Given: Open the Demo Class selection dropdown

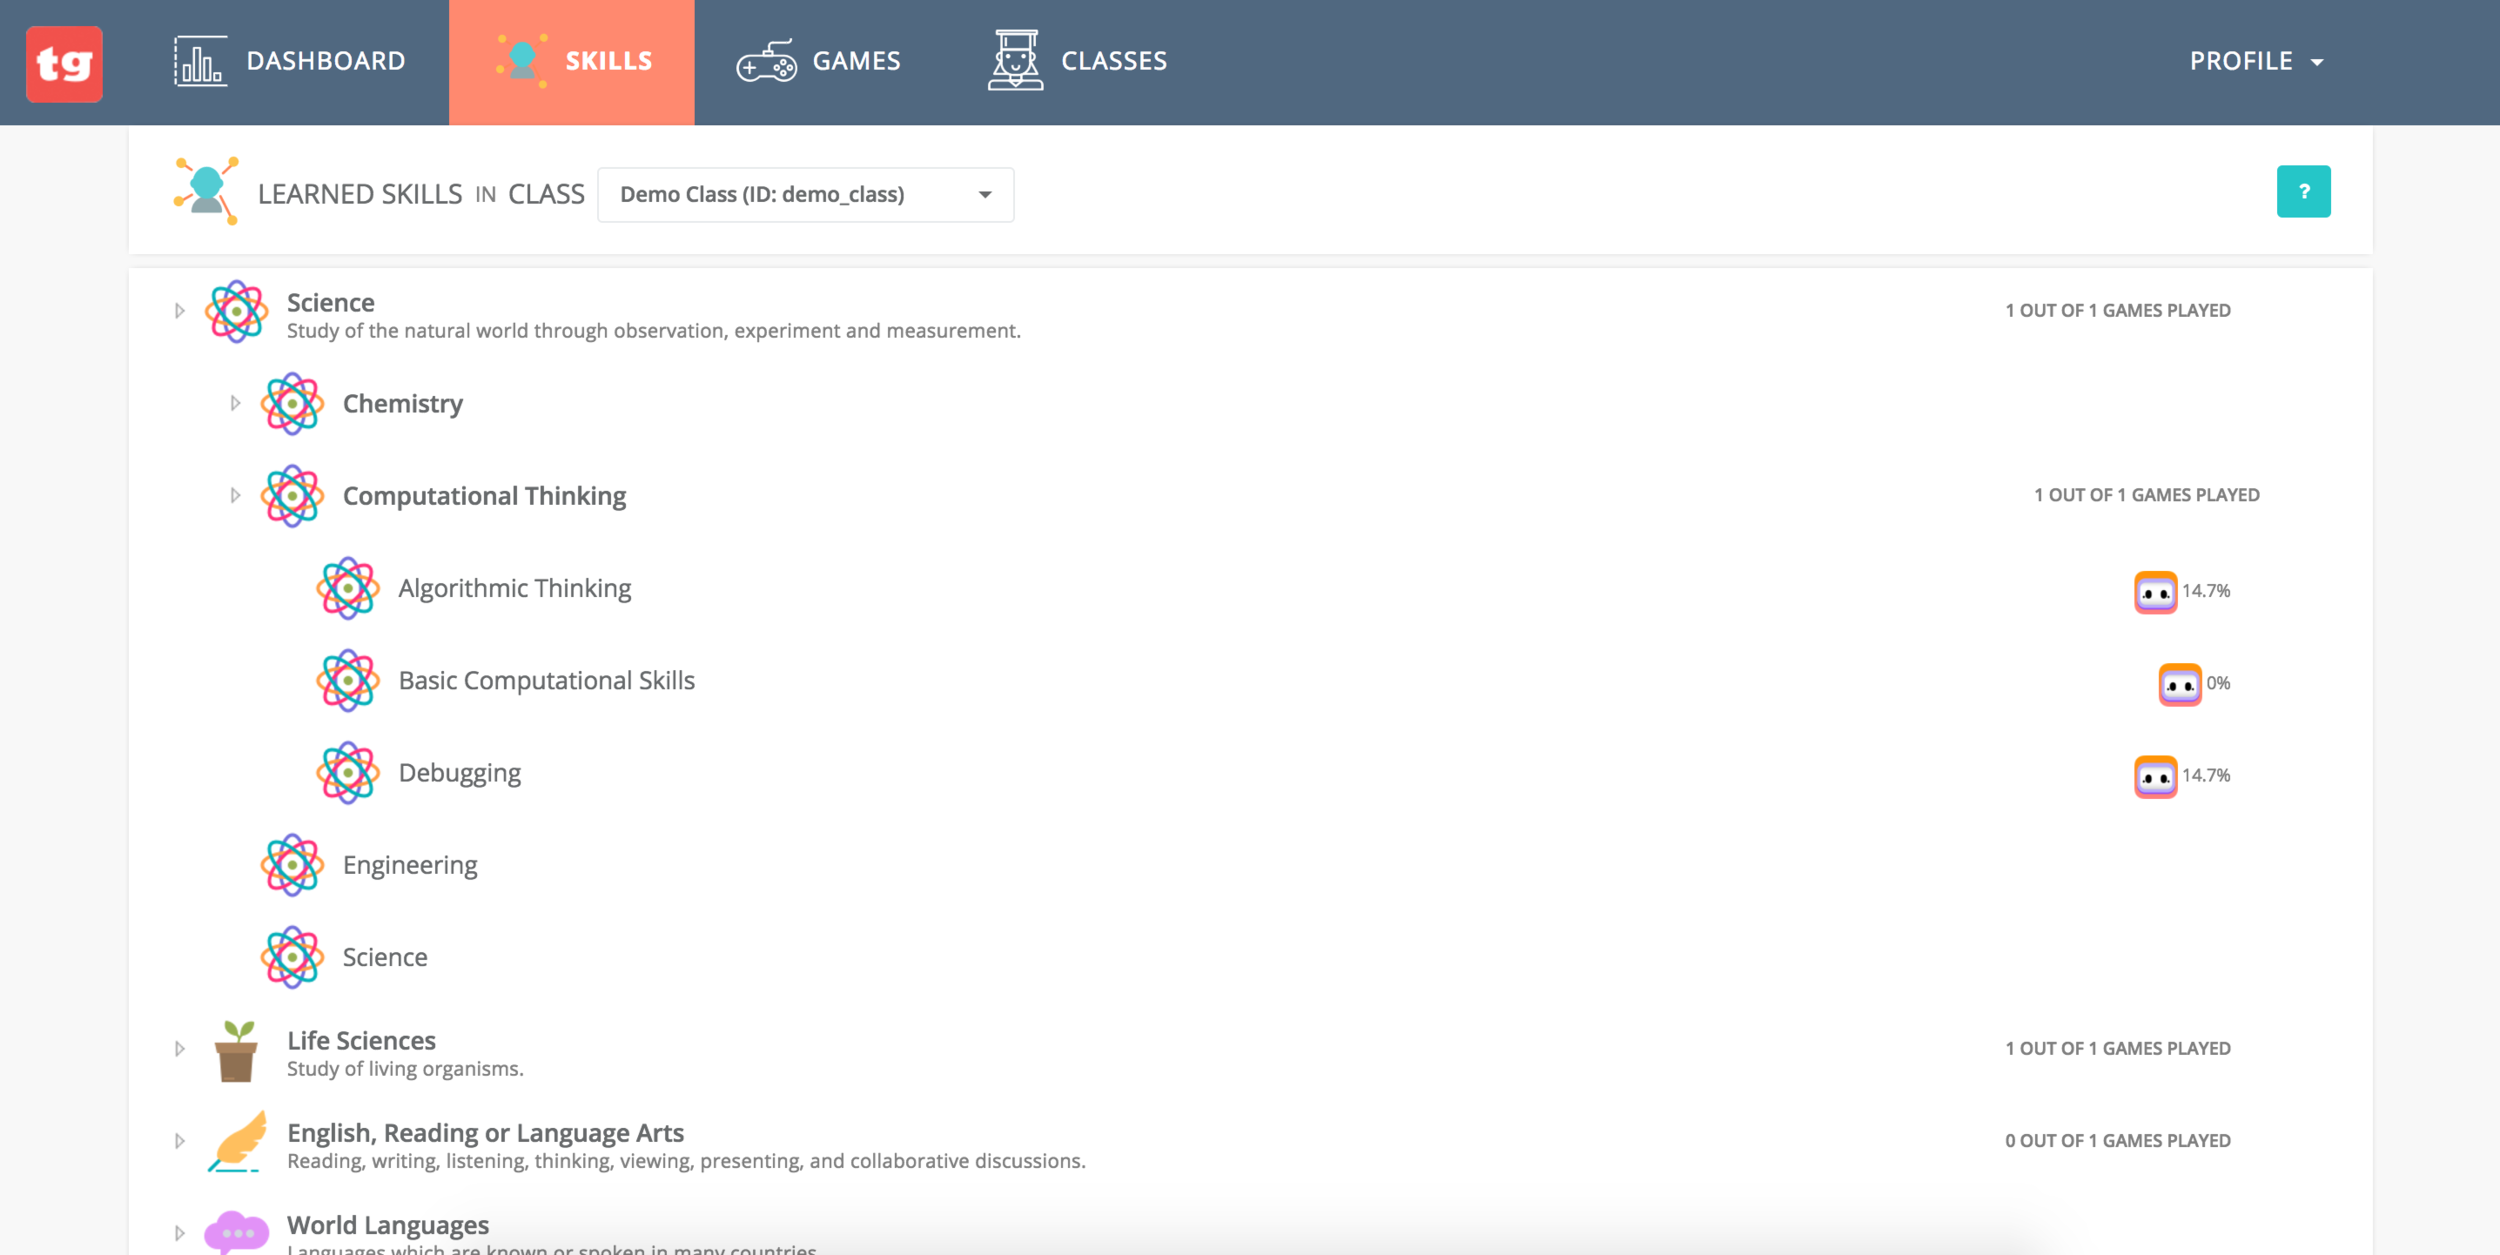Looking at the screenshot, I should pos(805,194).
